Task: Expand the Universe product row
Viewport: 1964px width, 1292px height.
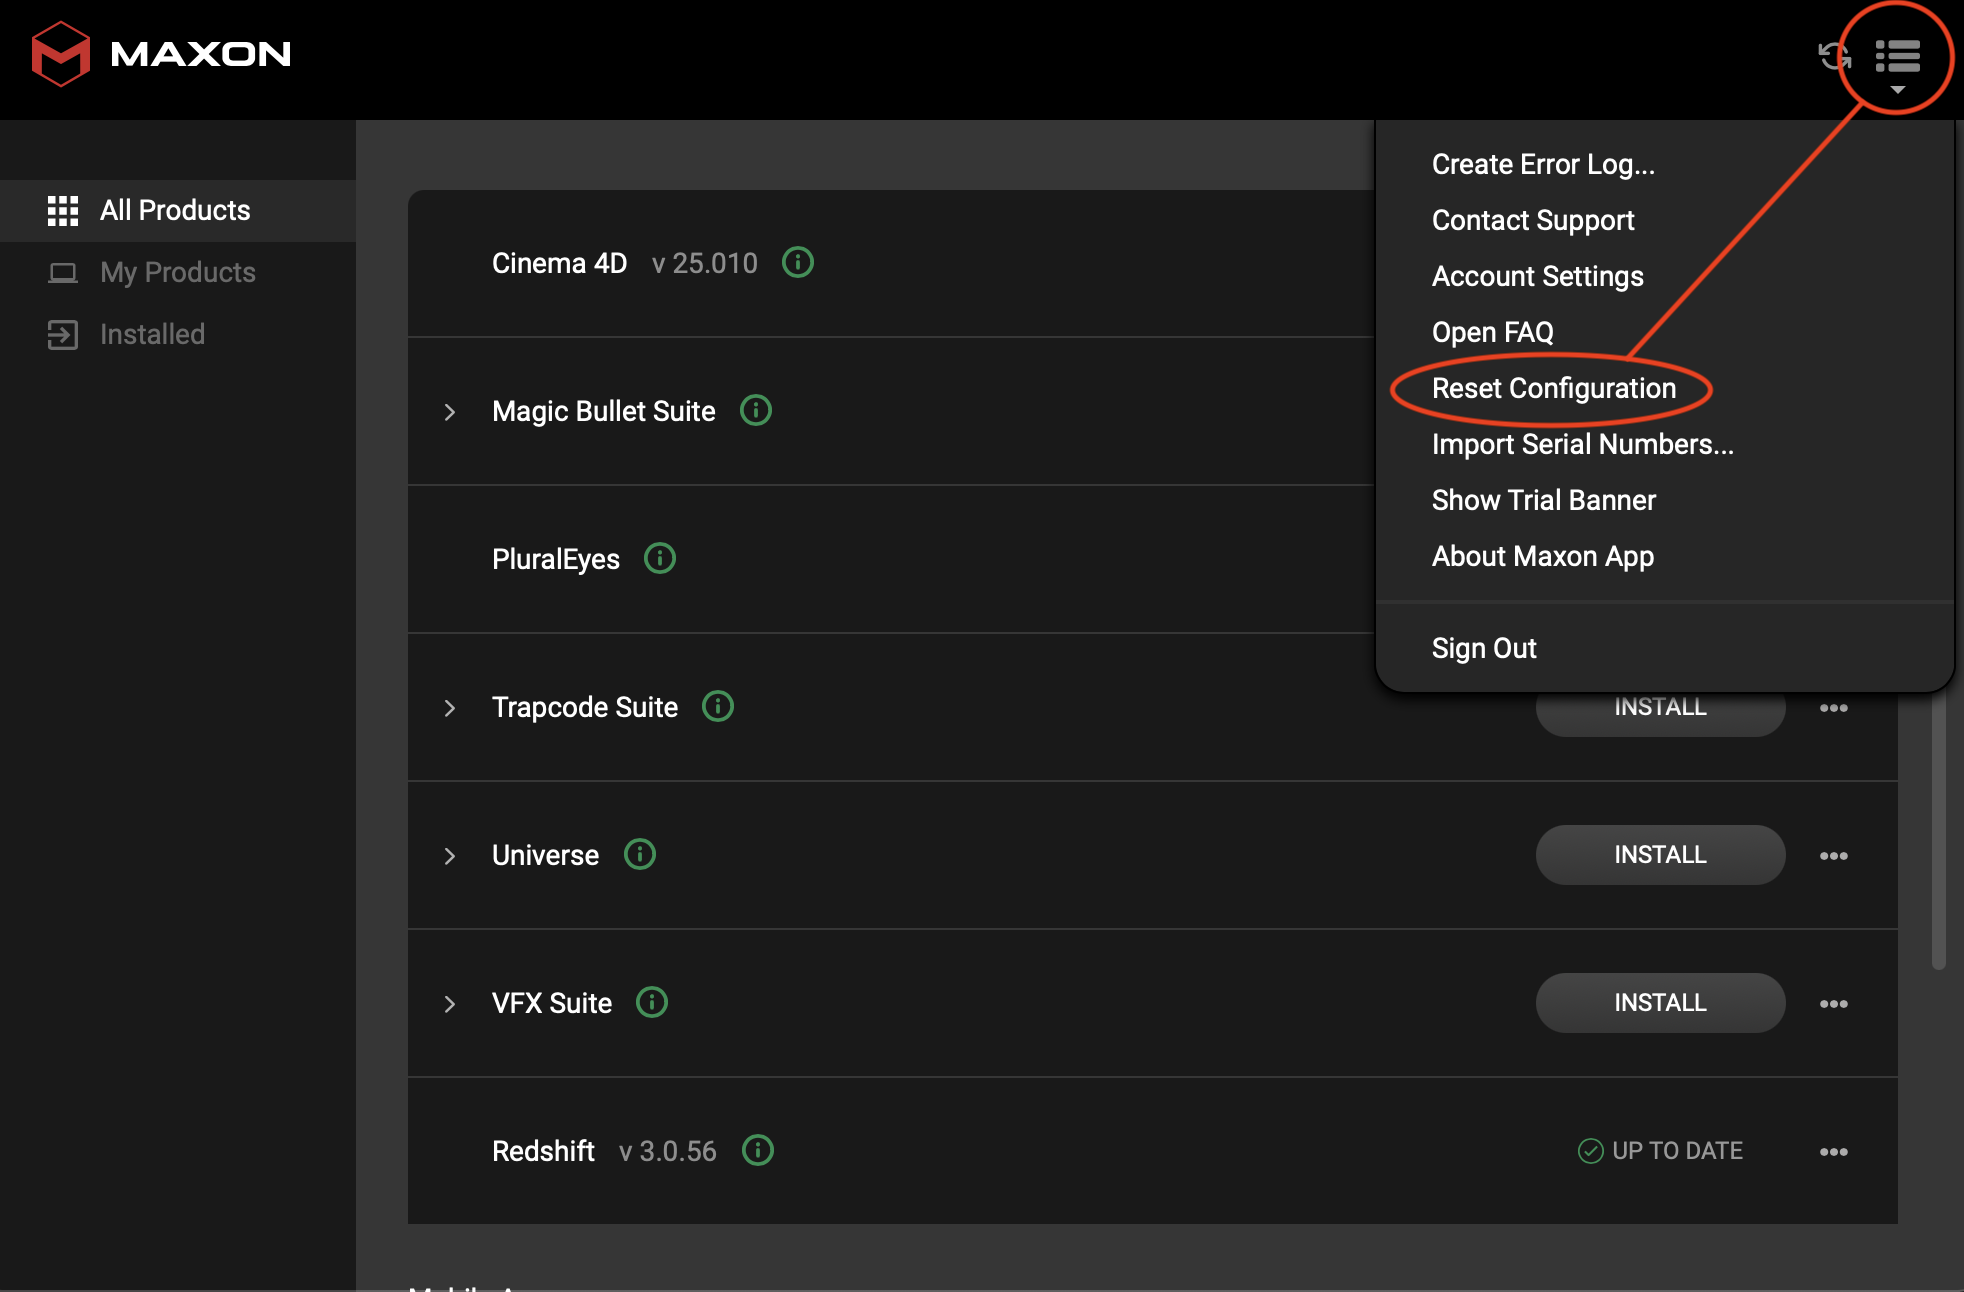Action: [x=450, y=856]
